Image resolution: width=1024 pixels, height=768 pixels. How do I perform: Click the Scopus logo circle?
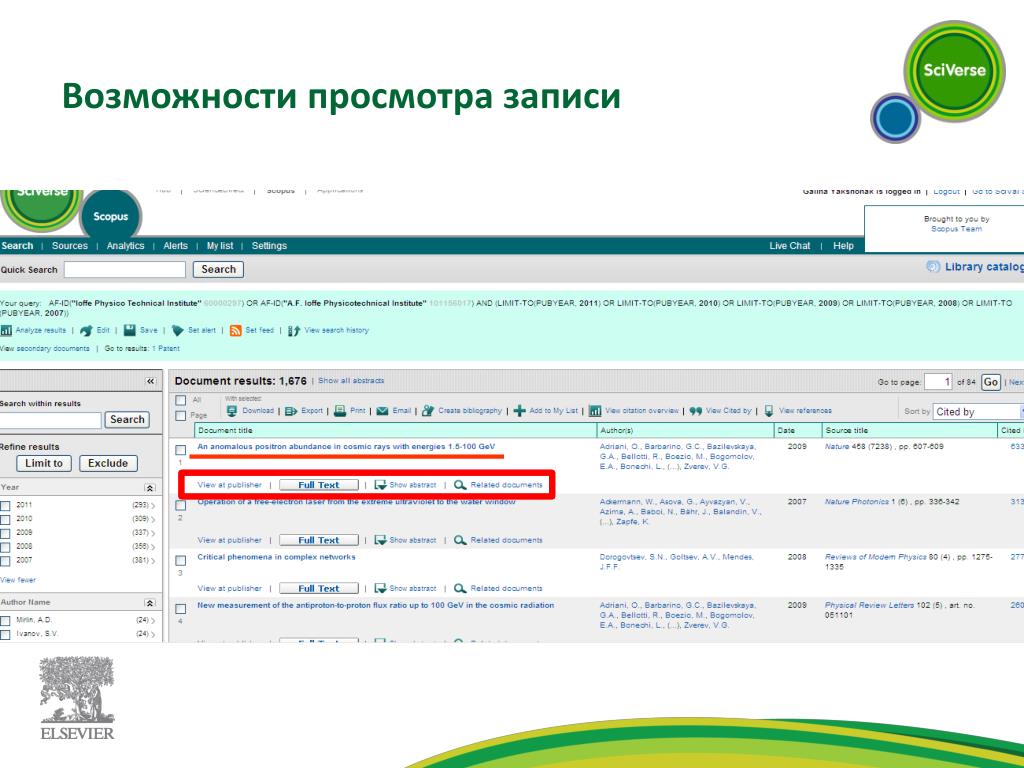pyautogui.click(x=110, y=216)
